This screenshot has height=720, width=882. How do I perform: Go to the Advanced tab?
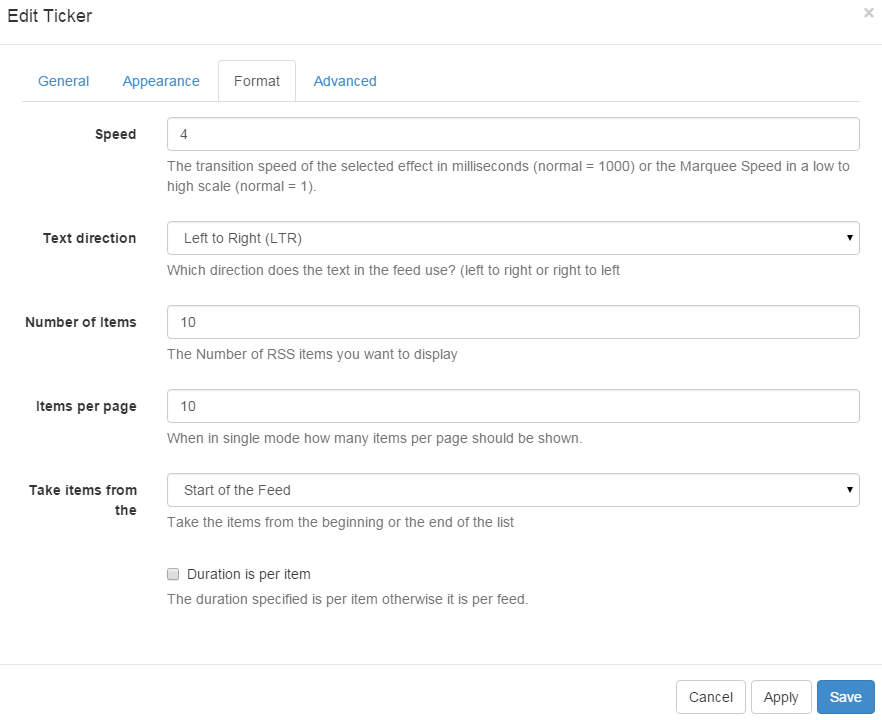click(x=345, y=81)
